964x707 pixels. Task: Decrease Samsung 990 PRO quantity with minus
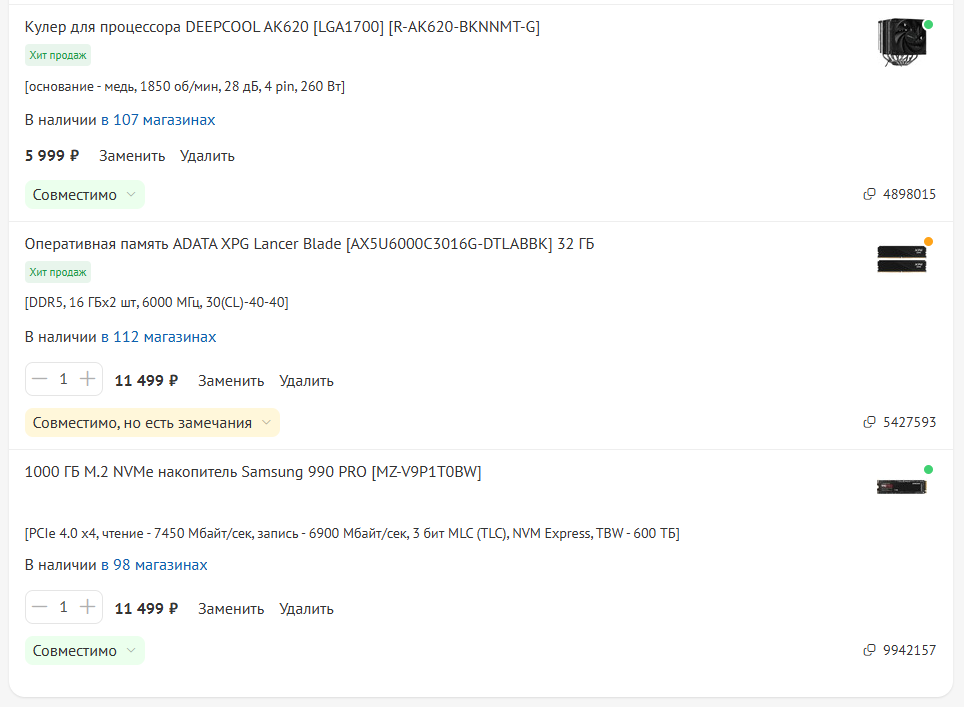[x=39, y=607]
